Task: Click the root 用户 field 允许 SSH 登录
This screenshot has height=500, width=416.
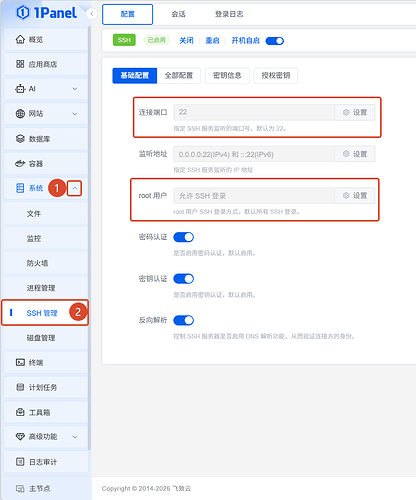Action: click(254, 196)
